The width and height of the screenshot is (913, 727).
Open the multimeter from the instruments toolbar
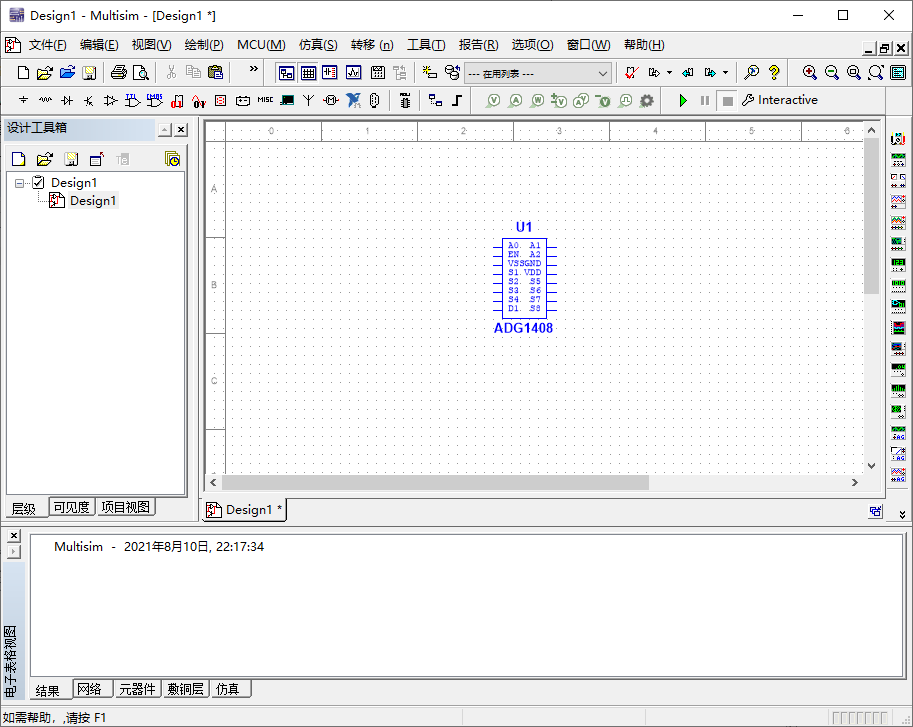coord(897,141)
